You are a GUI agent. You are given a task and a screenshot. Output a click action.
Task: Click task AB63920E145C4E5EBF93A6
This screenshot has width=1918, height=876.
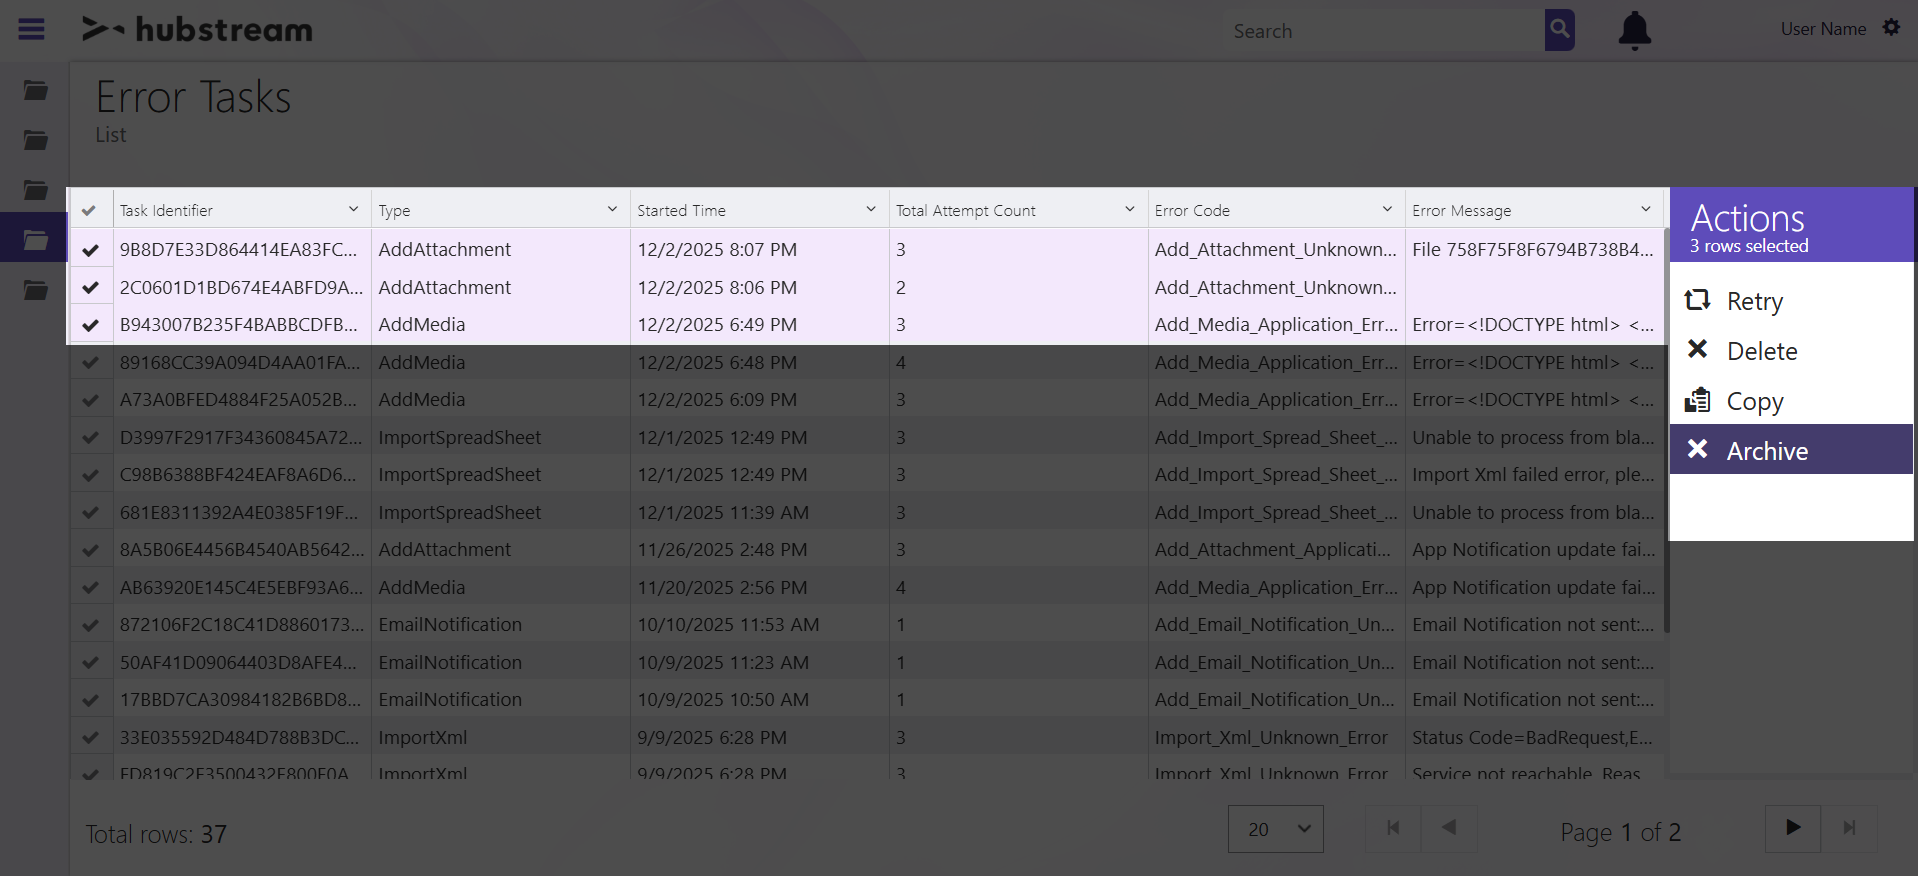click(x=242, y=587)
